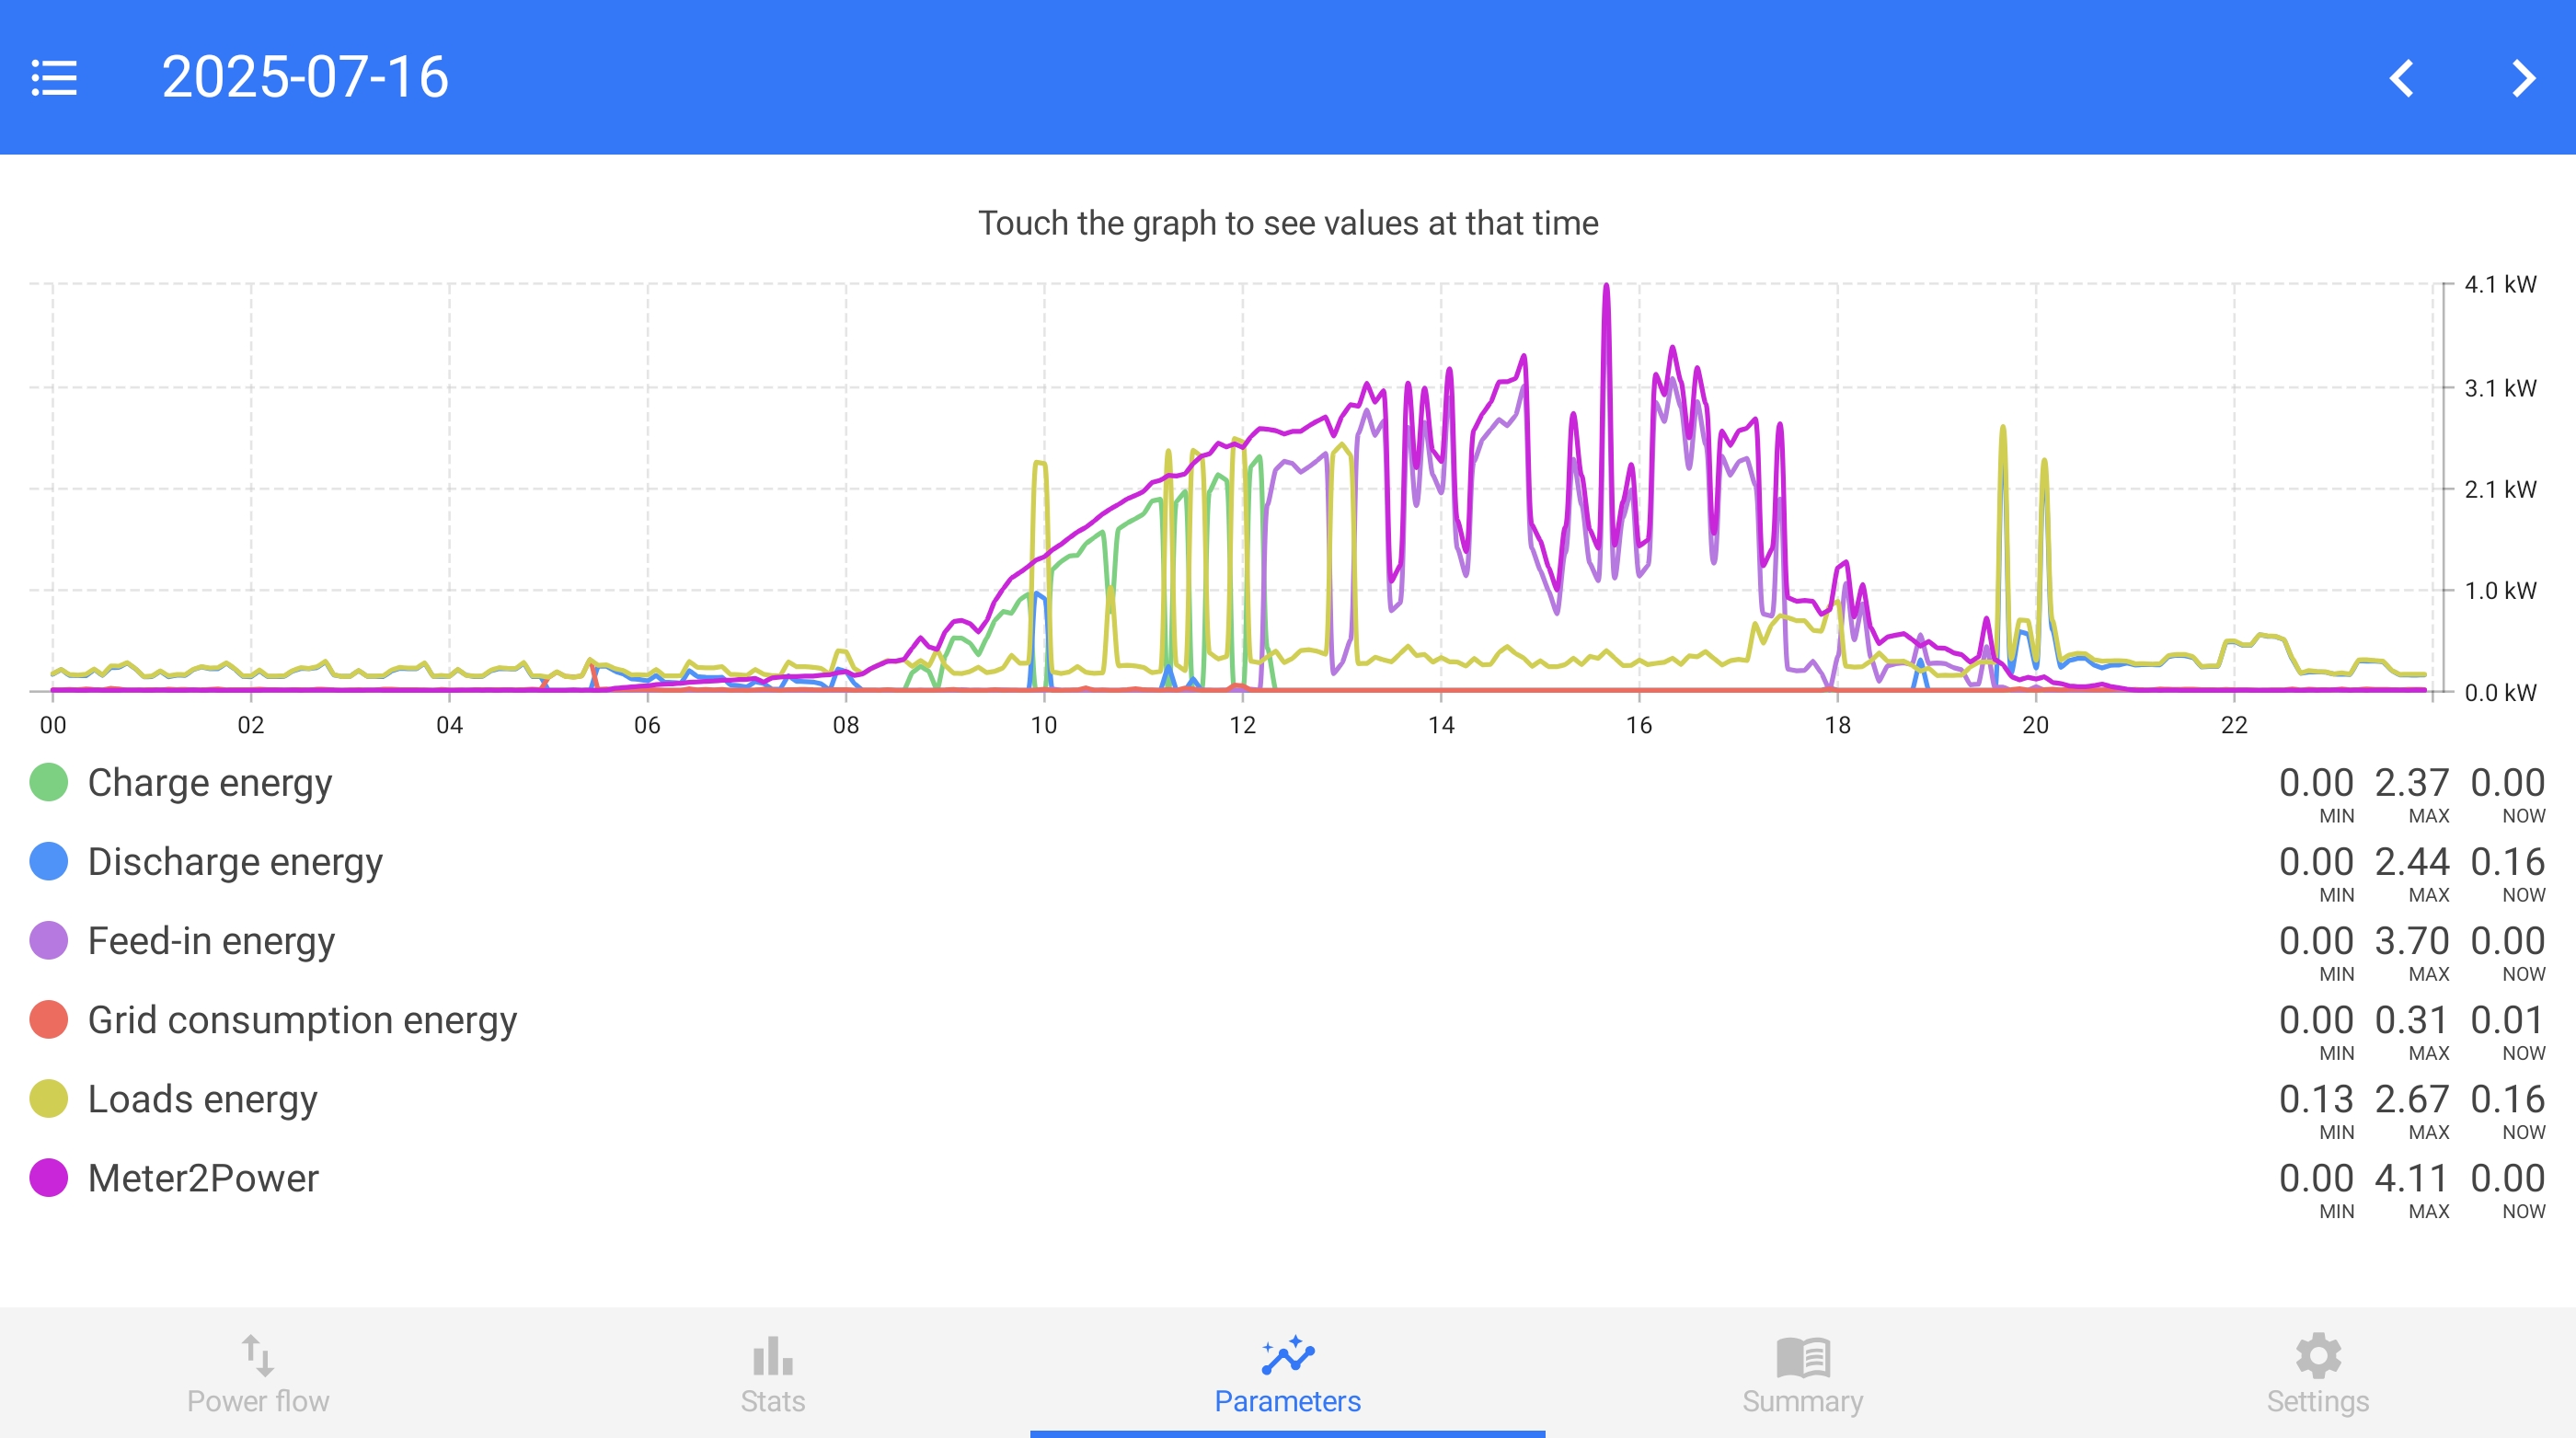The height and width of the screenshot is (1438, 2576).
Task: Toggle the Grid consumption energy label
Action: [x=302, y=1020]
